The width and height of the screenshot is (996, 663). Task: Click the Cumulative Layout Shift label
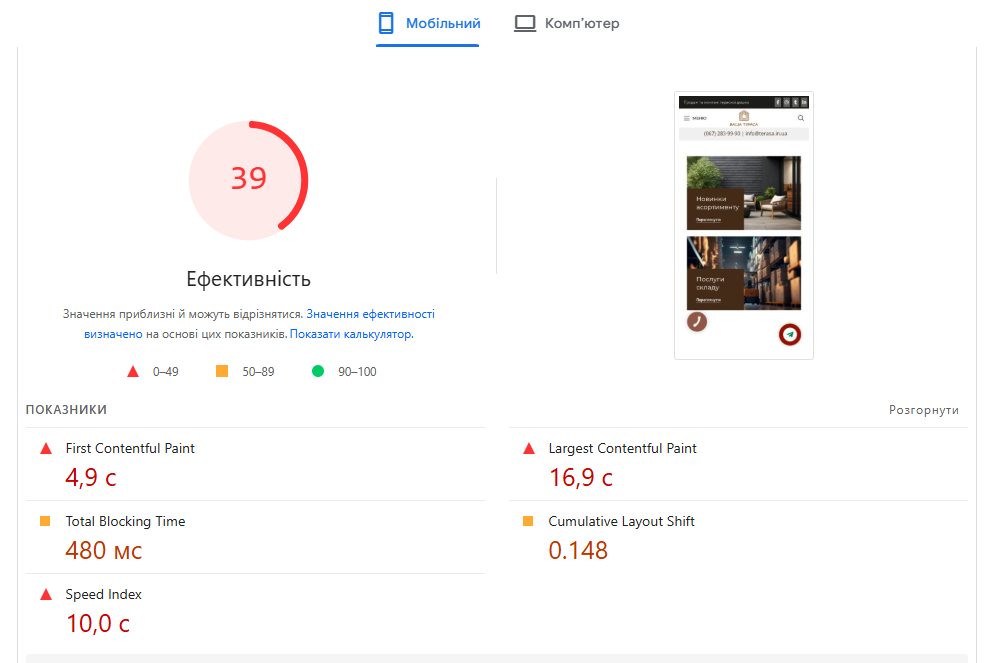621,521
